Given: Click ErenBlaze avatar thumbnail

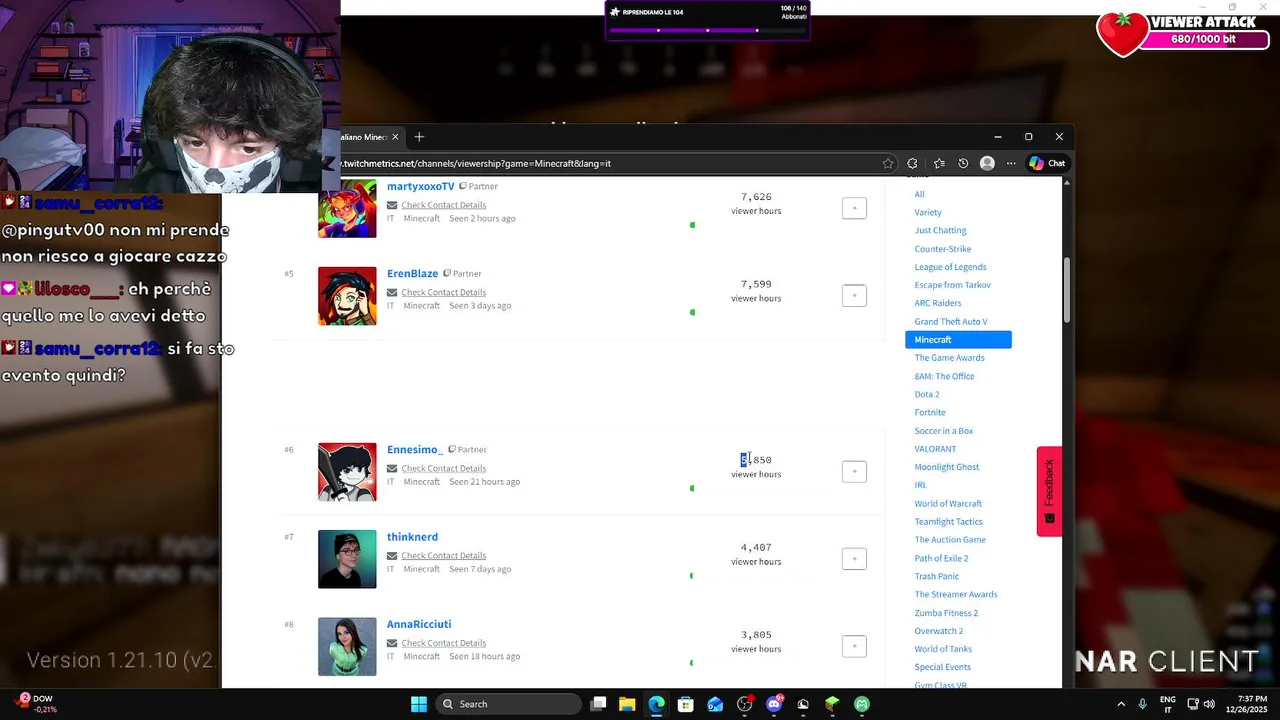Looking at the screenshot, I should tap(347, 296).
